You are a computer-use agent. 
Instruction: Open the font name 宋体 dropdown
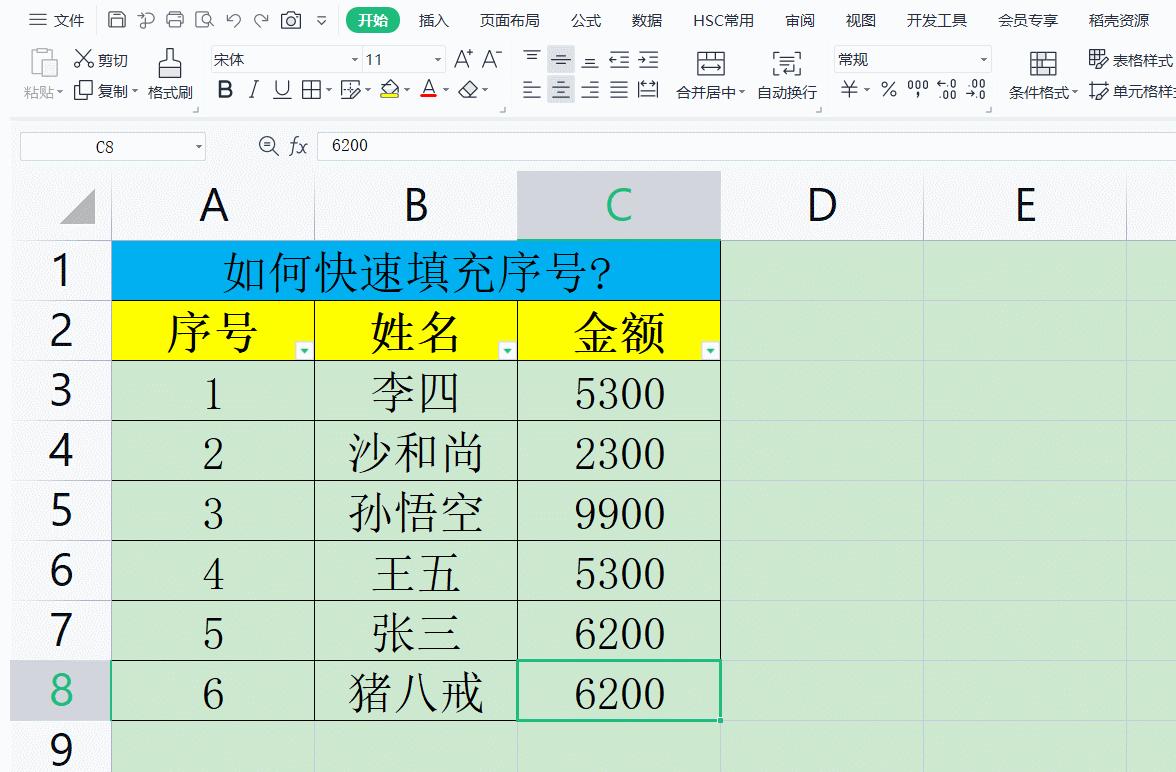click(x=355, y=60)
